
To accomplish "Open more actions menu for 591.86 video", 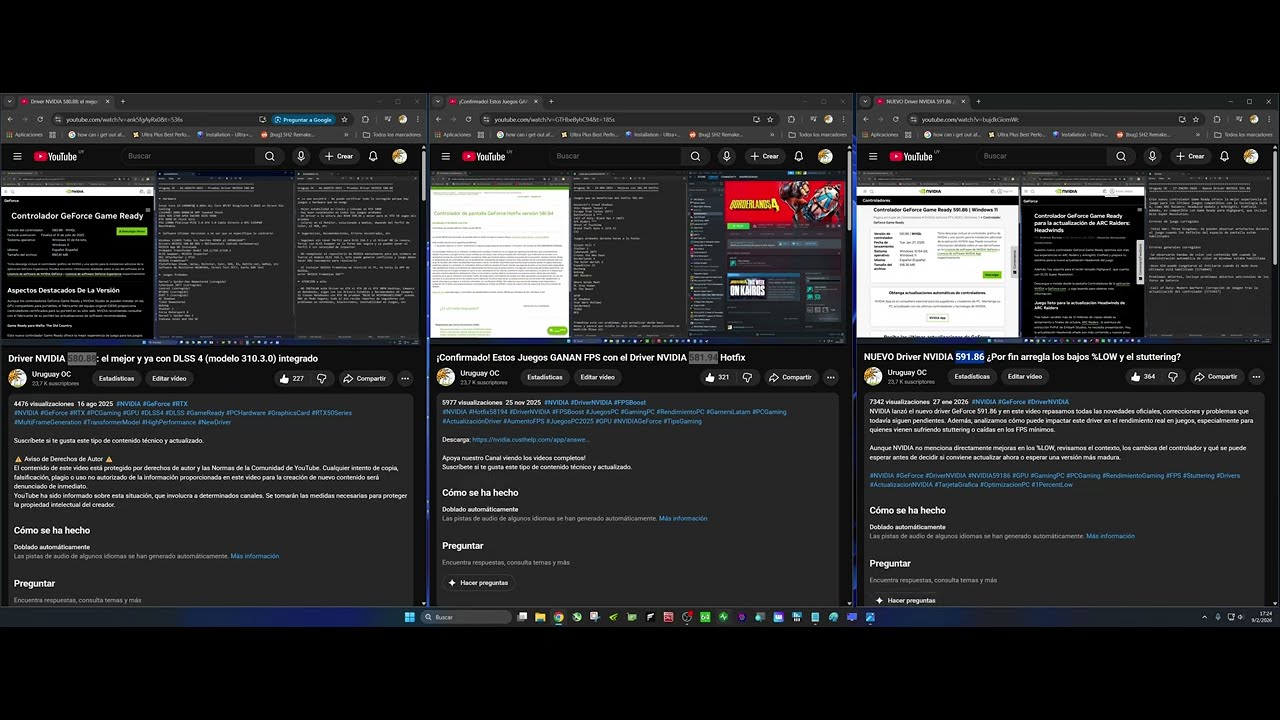I will [1257, 377].
